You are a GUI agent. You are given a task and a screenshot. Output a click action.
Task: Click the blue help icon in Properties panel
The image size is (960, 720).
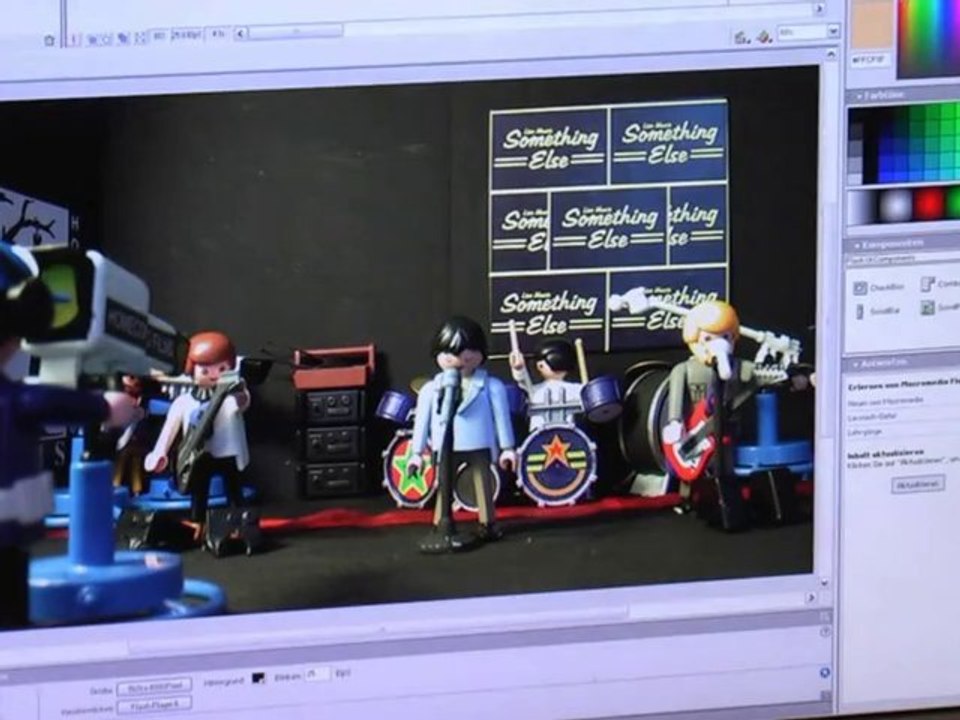click(x=824, y=672)
